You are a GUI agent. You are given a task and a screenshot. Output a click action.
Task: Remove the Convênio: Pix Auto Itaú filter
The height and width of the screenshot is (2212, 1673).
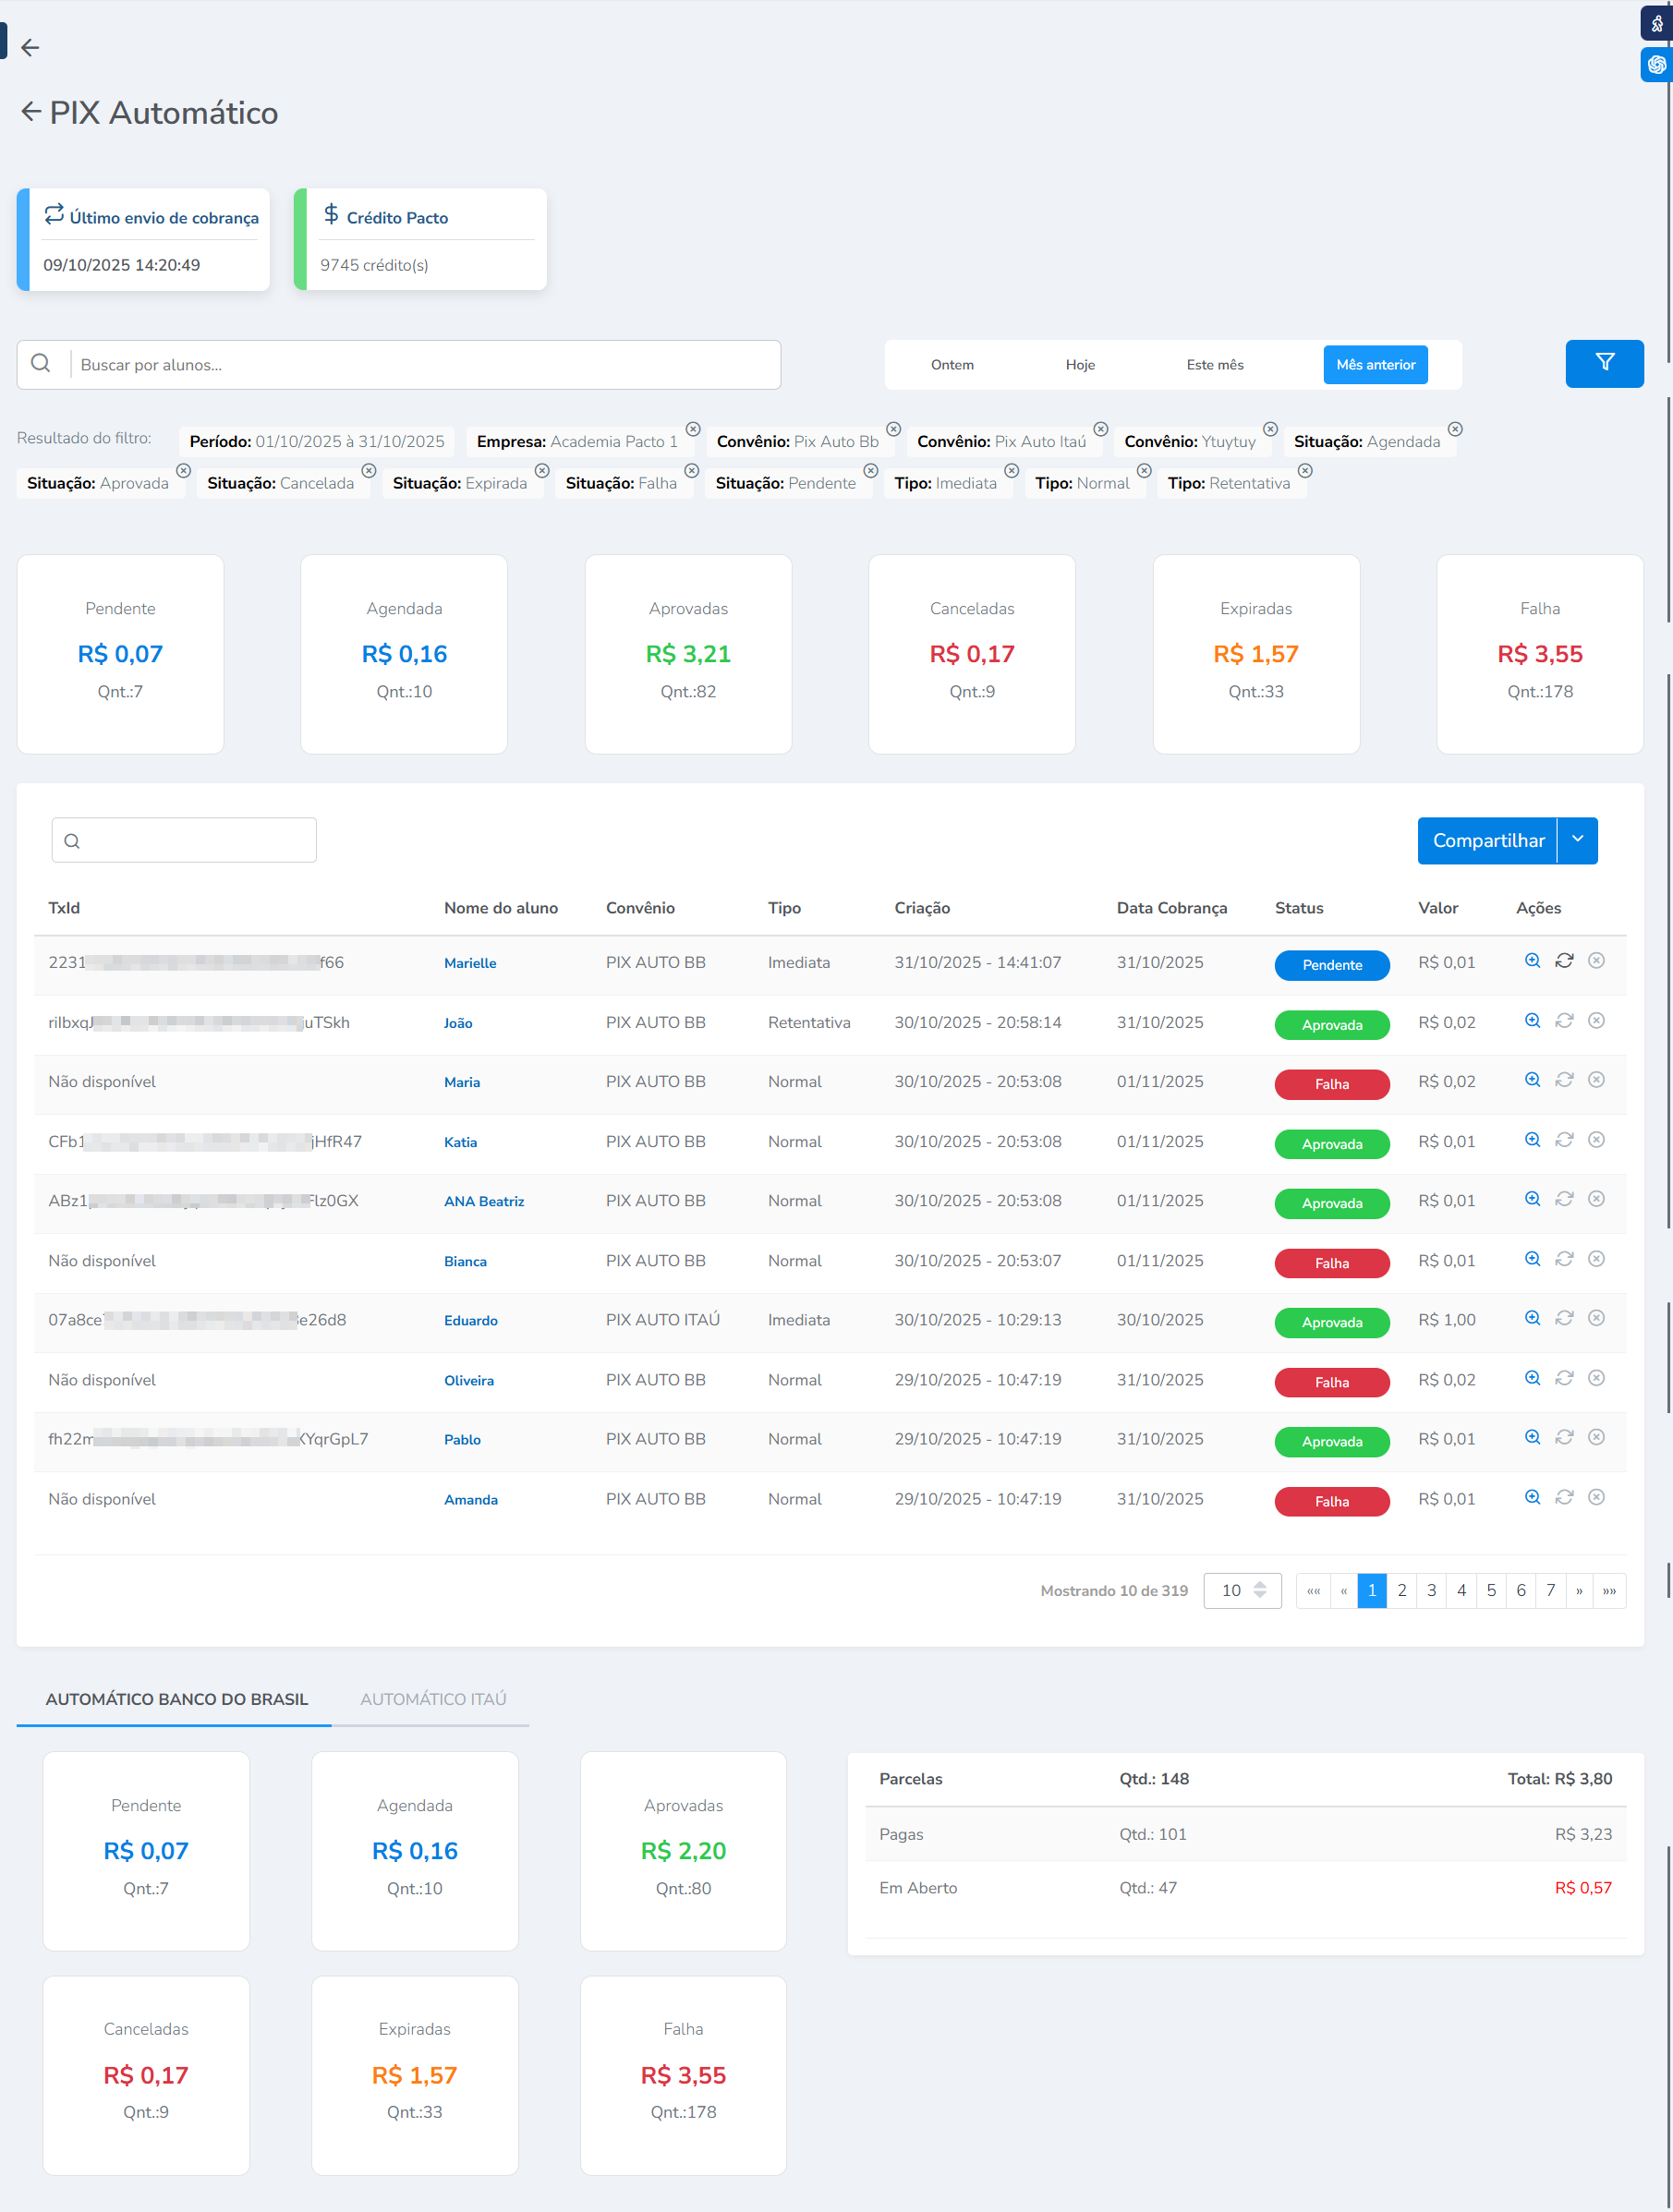tap(1100, 429)
